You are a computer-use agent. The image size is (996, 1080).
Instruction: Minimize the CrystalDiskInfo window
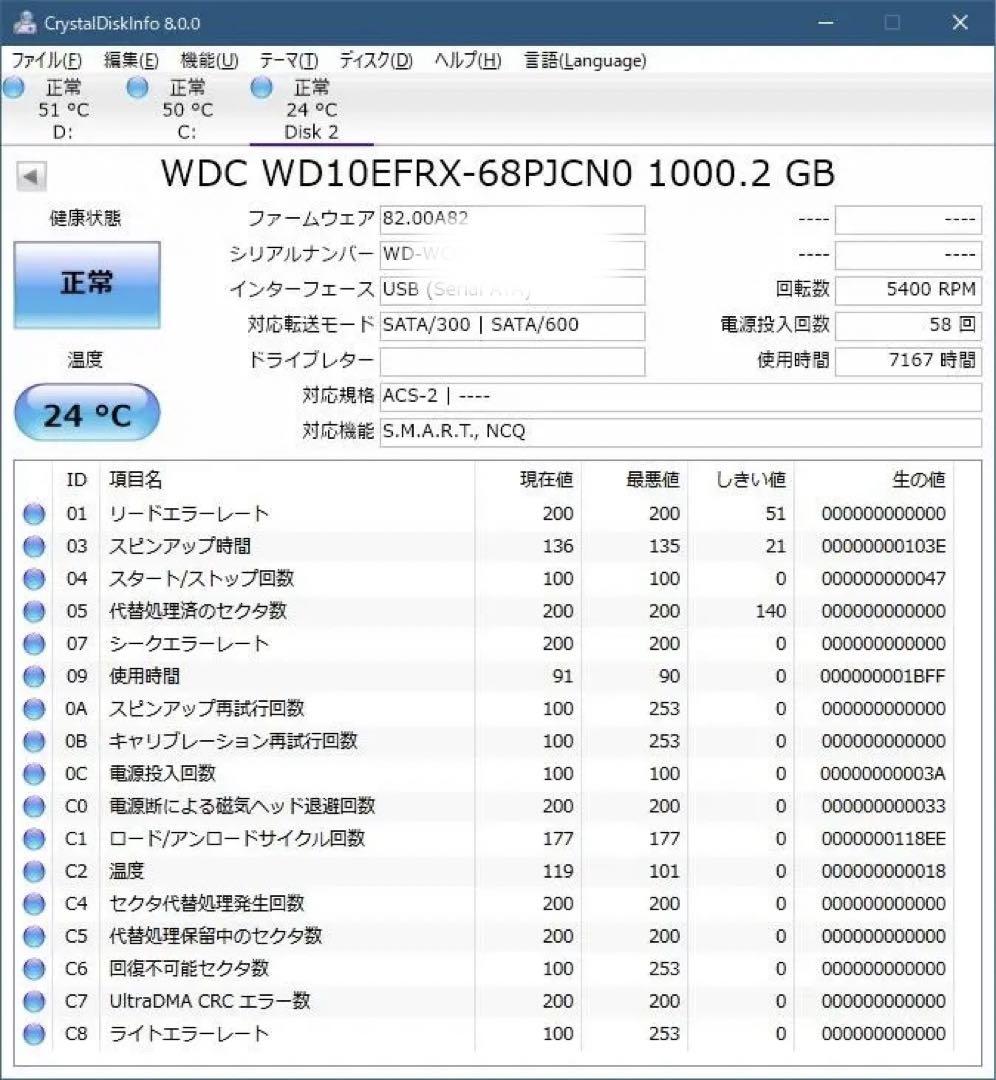pyautogui.click(x=826, y=23)
